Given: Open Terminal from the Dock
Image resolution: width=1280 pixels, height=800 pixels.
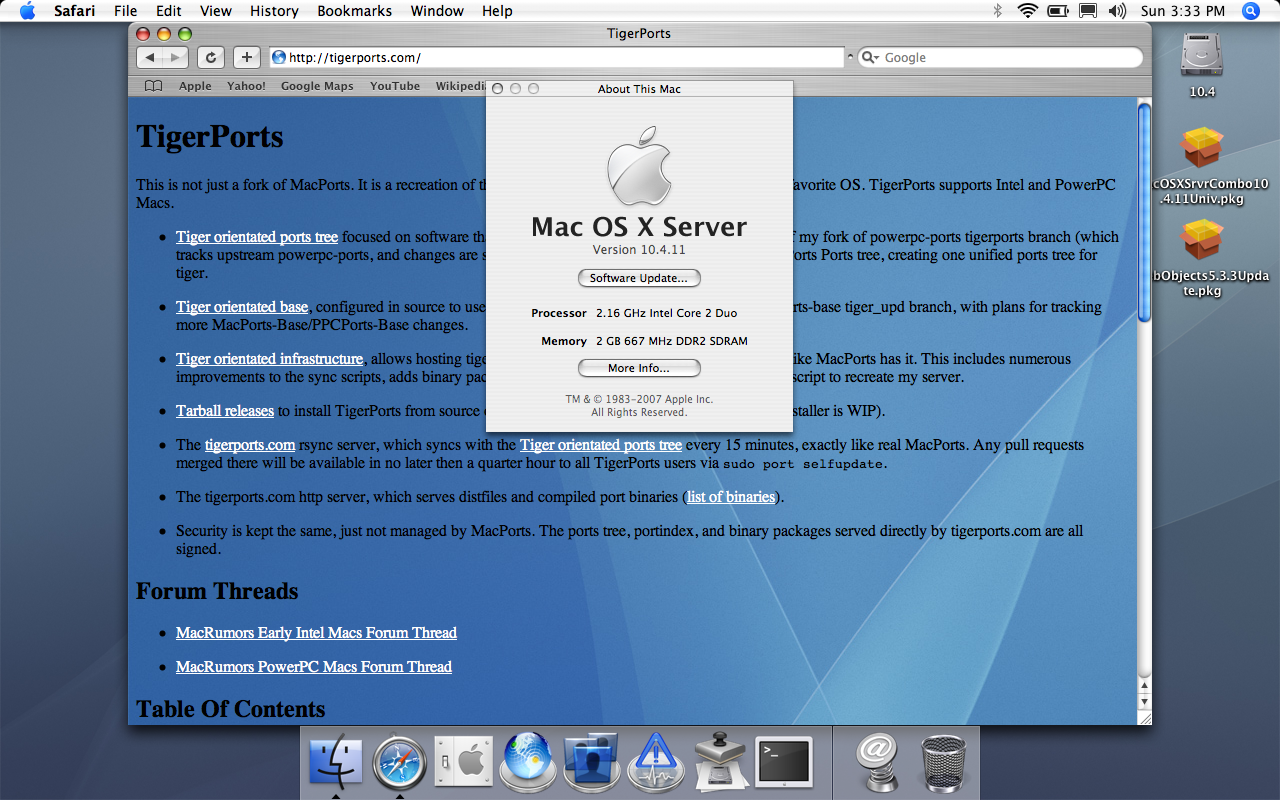Looking at the screenshot, I should (783, 762).
